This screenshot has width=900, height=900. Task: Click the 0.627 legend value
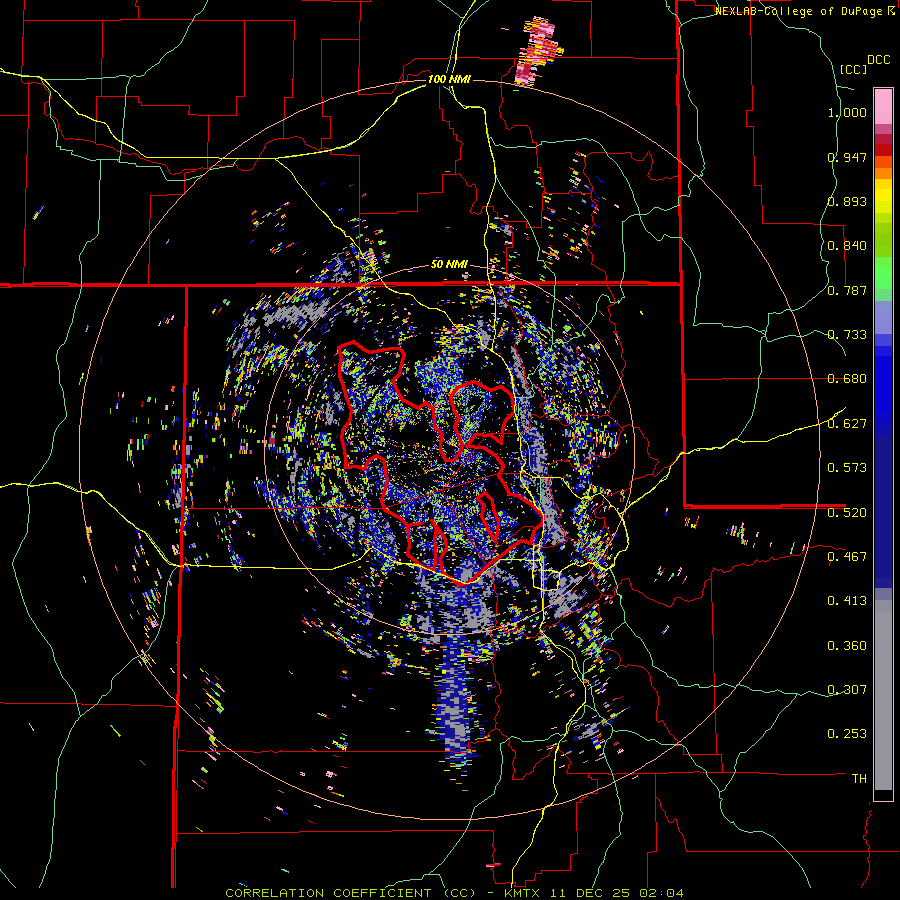847,424
